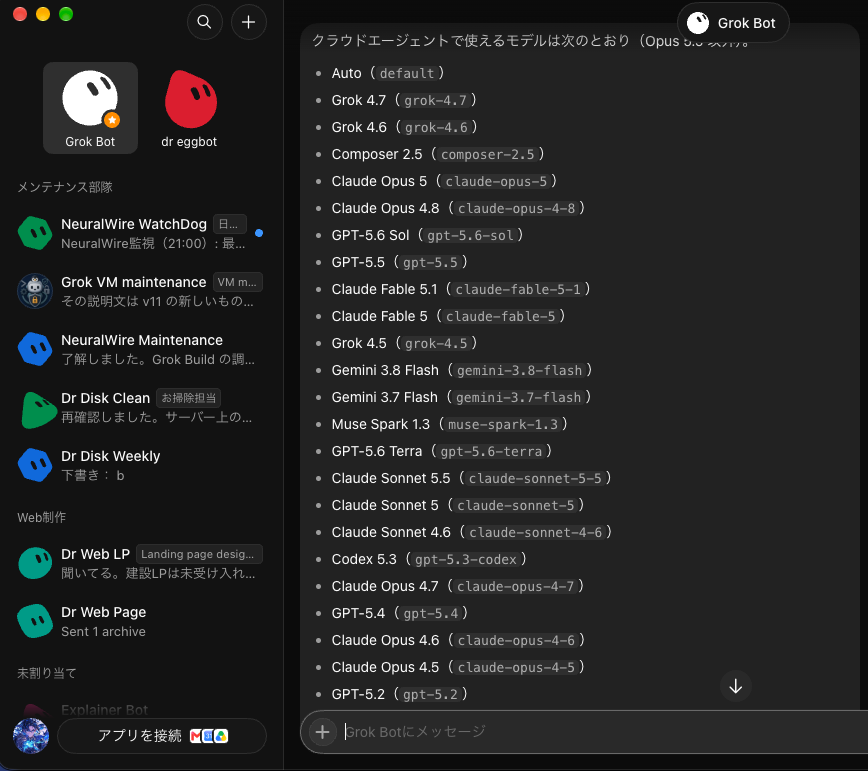
Task: Click the GPT-5.4 list item text
Action: [x=358, y=613]
